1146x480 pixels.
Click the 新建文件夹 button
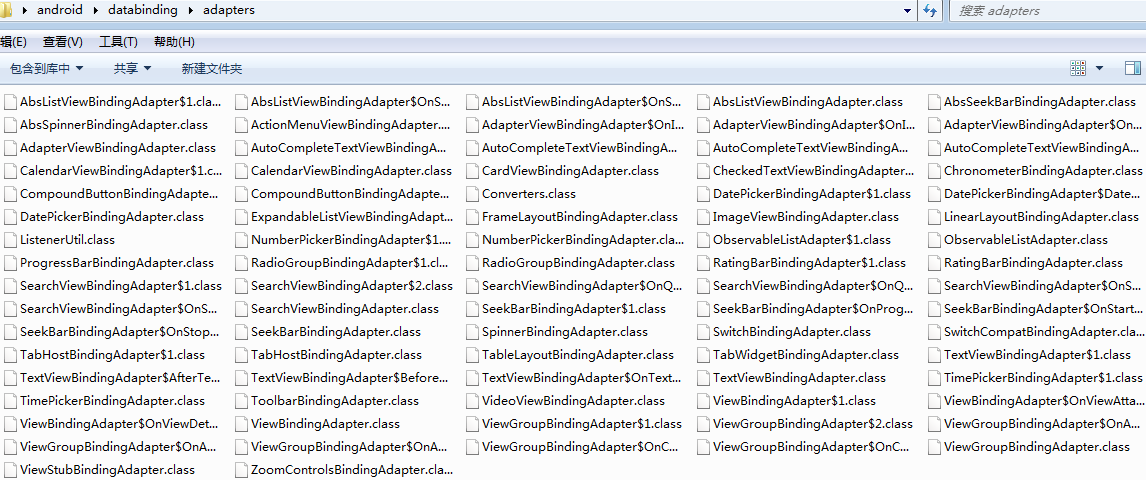tap(212, 69)
